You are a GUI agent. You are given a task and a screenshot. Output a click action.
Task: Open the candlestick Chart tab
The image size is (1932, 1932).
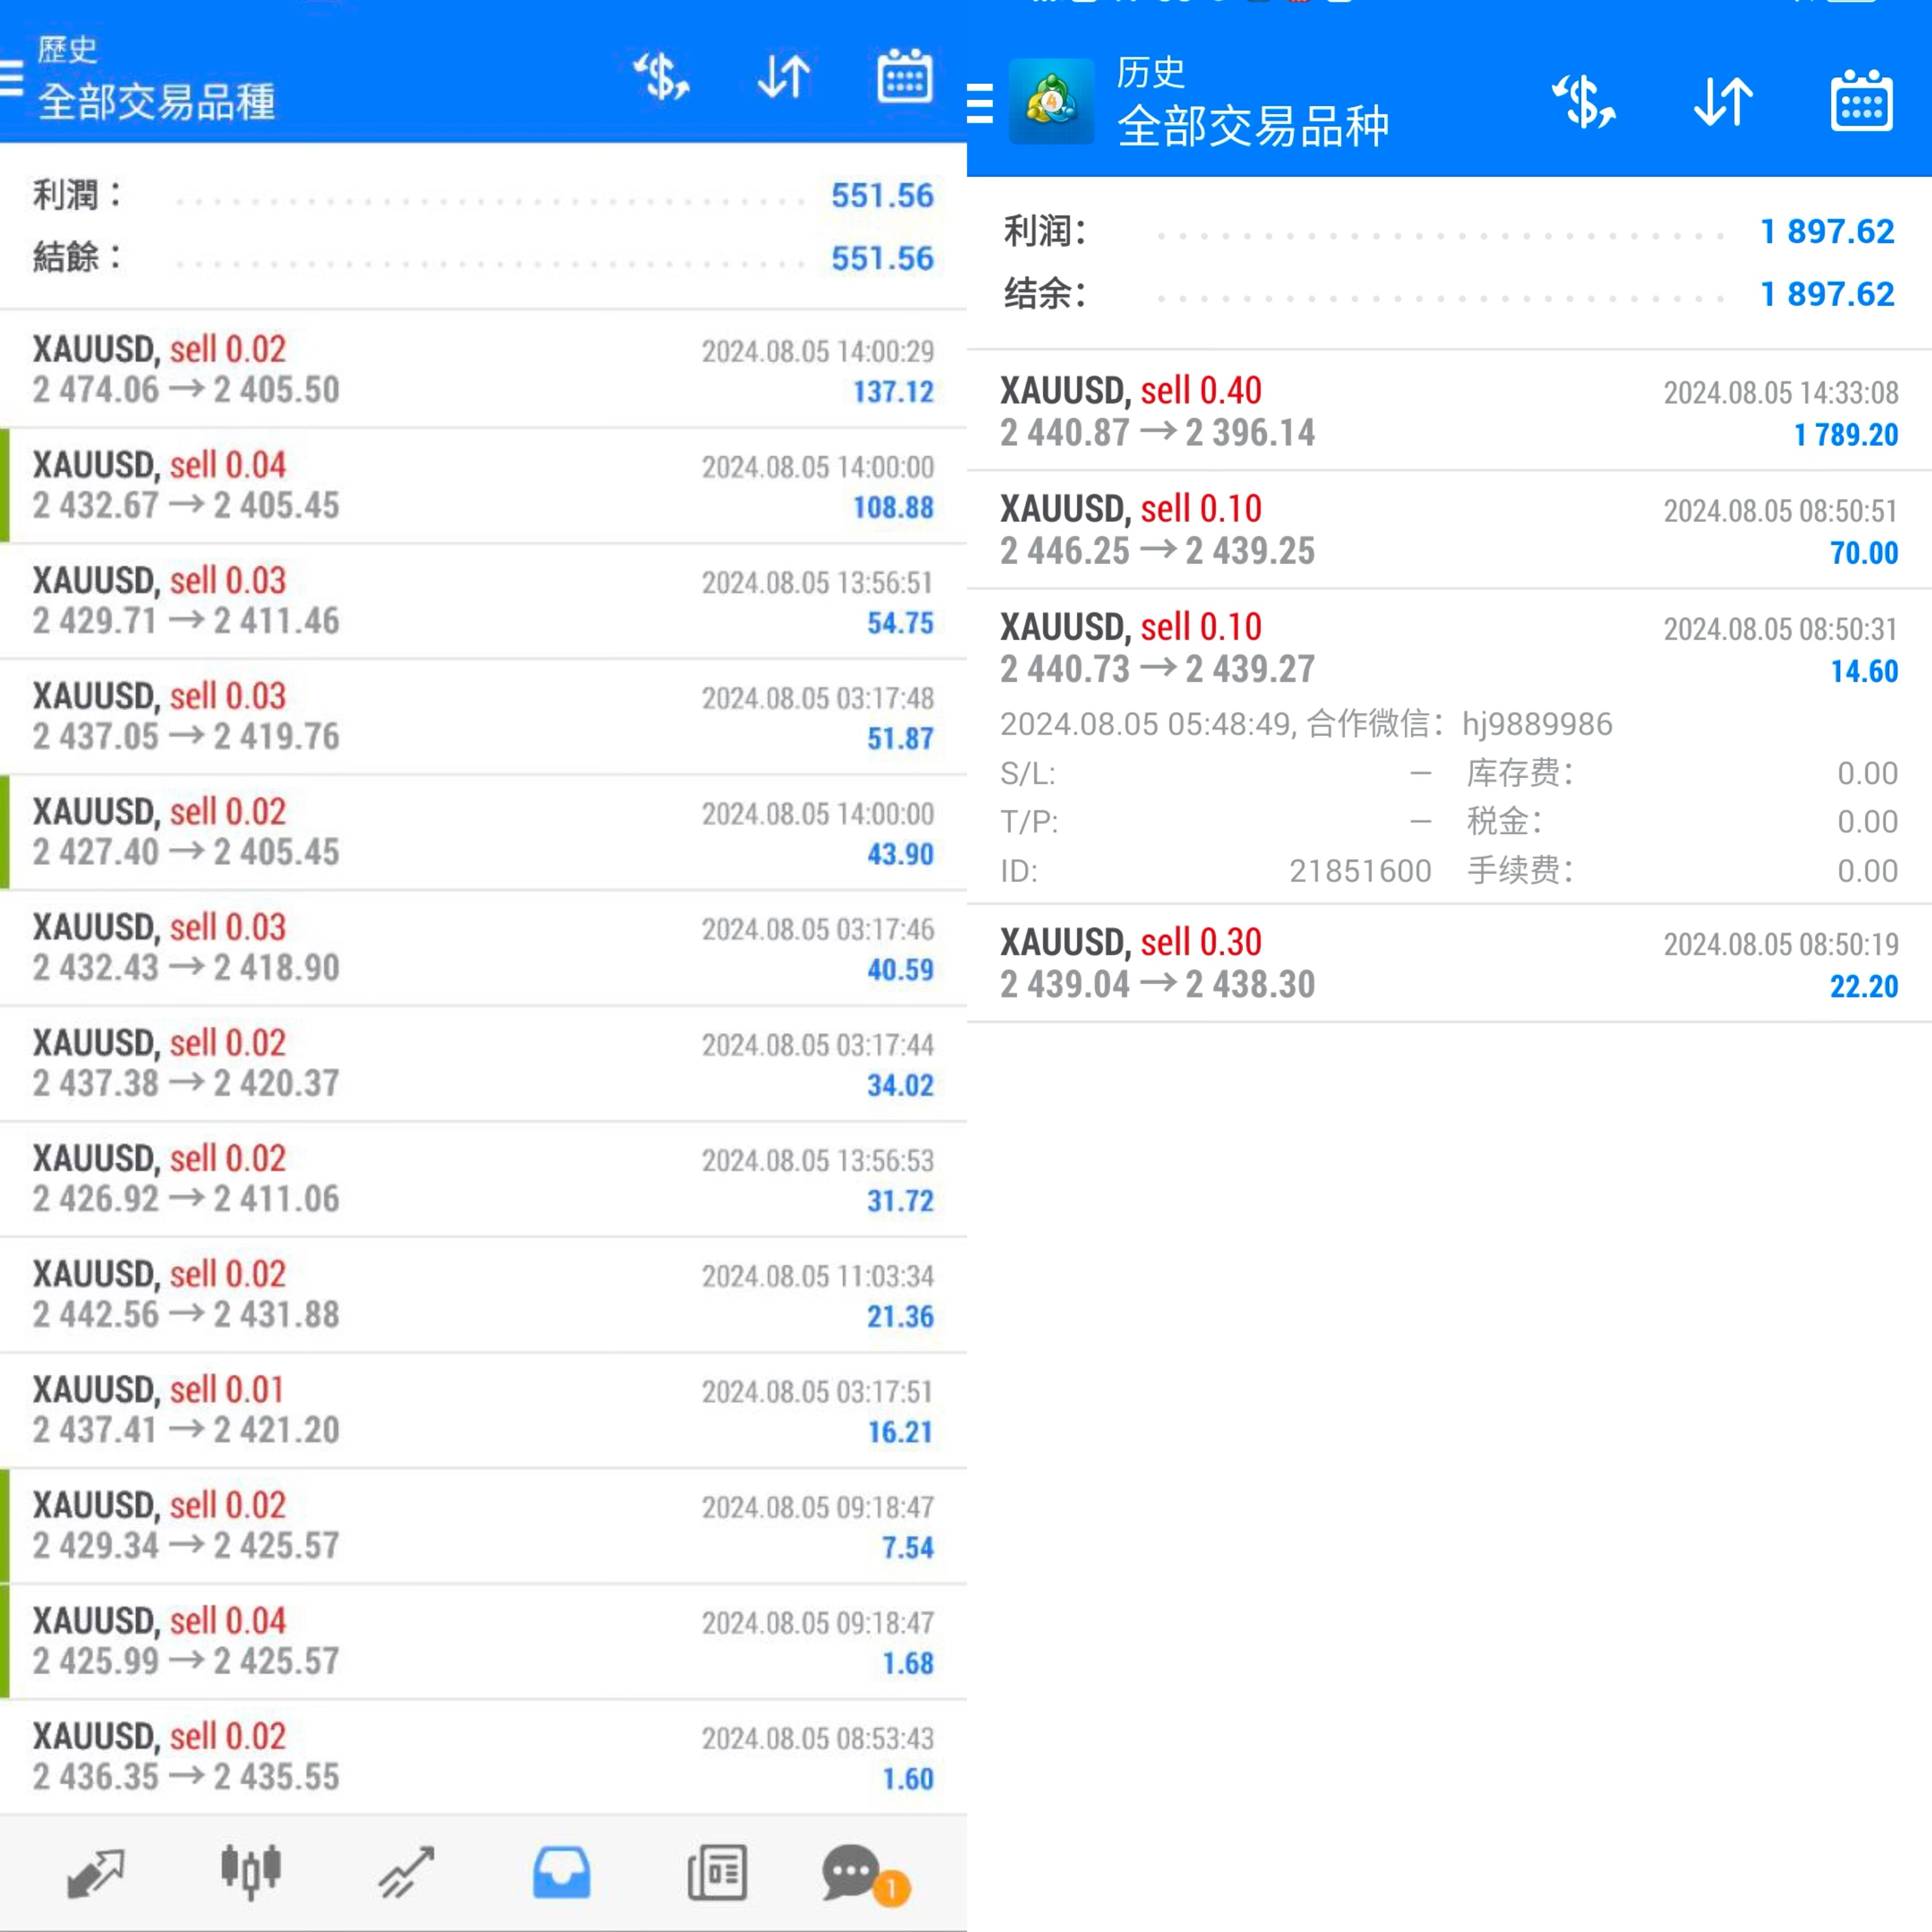click(250, 1872)
